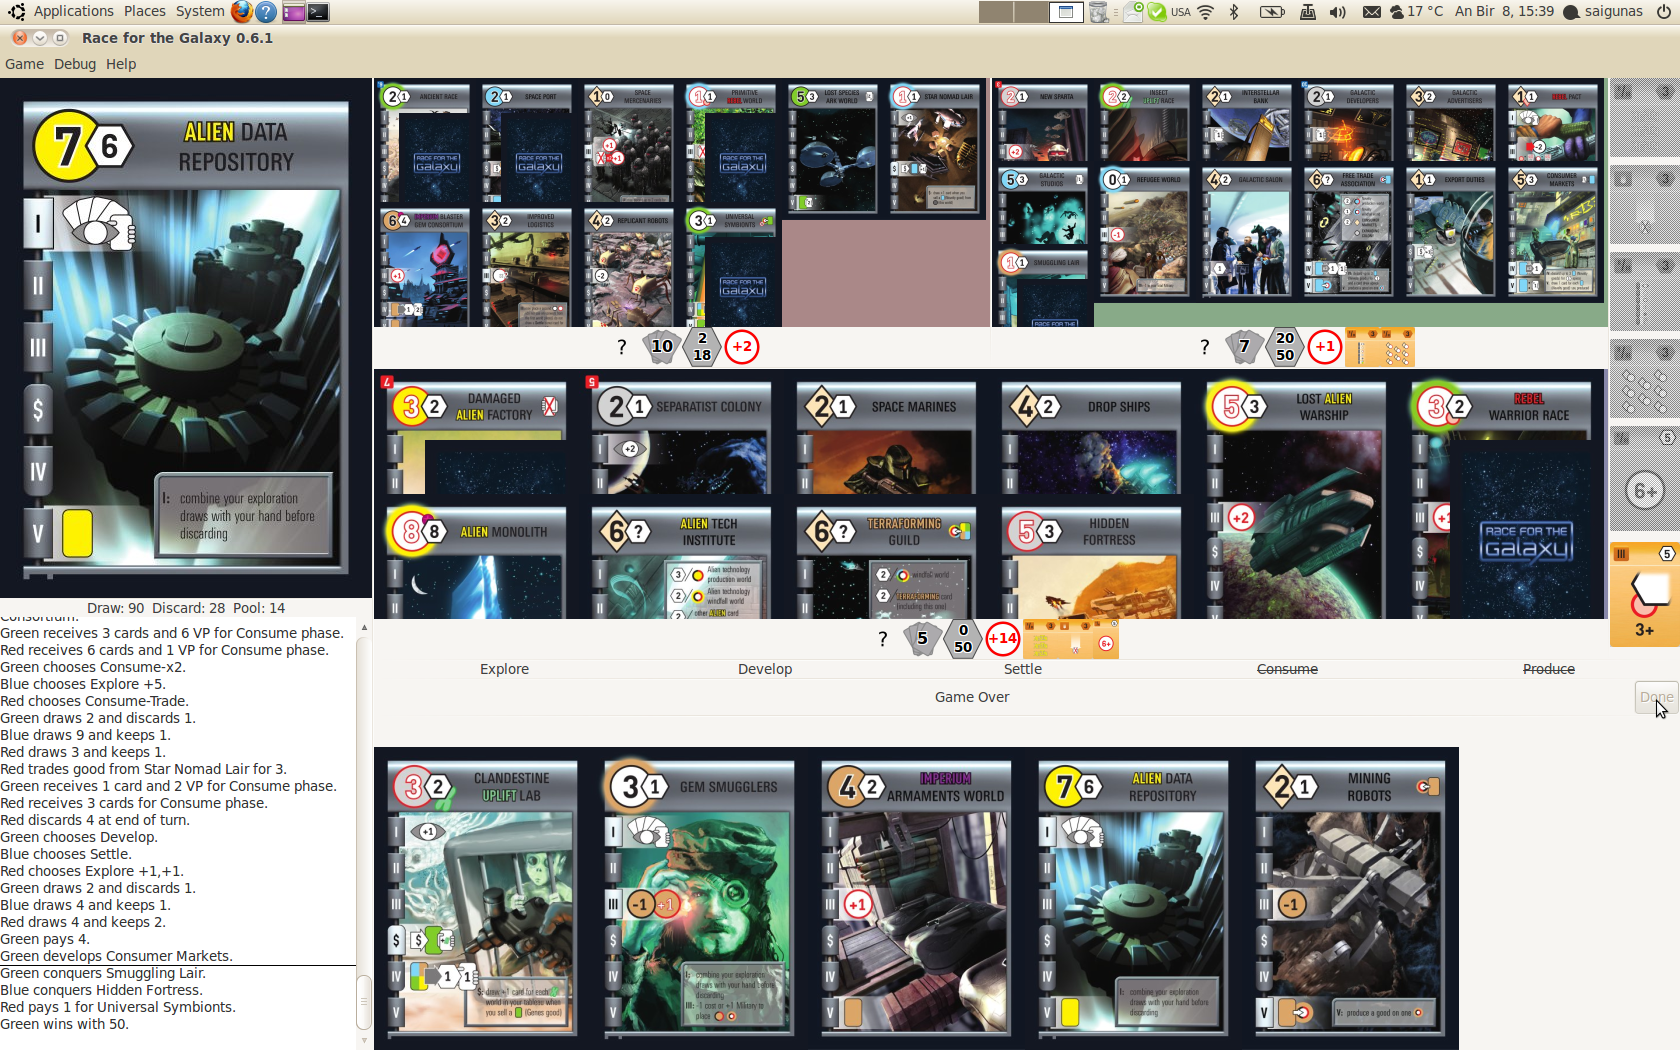Click the Settle phase label

[1022, 669]
